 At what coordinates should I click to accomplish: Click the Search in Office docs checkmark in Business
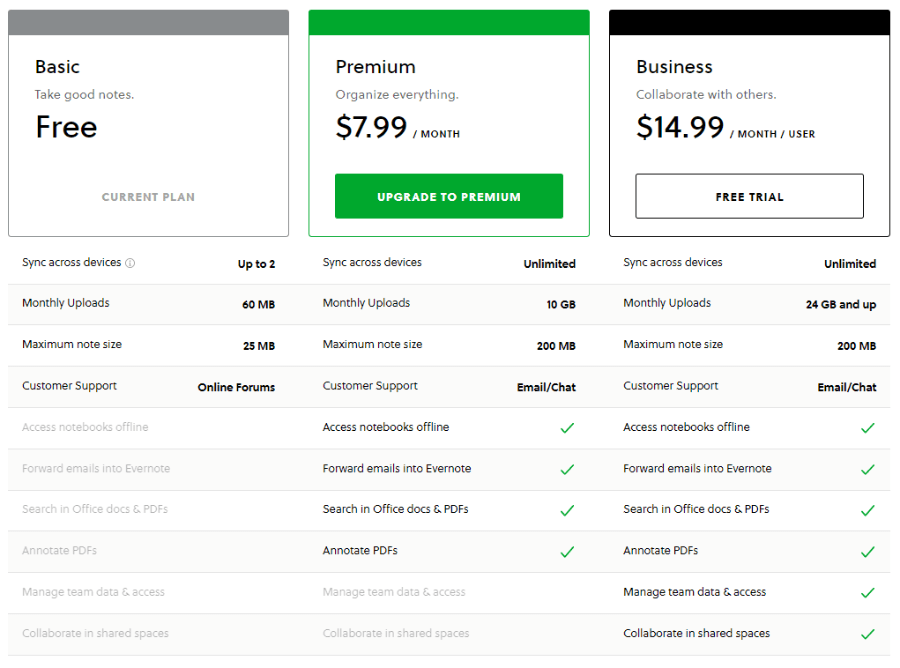[867, 509]
